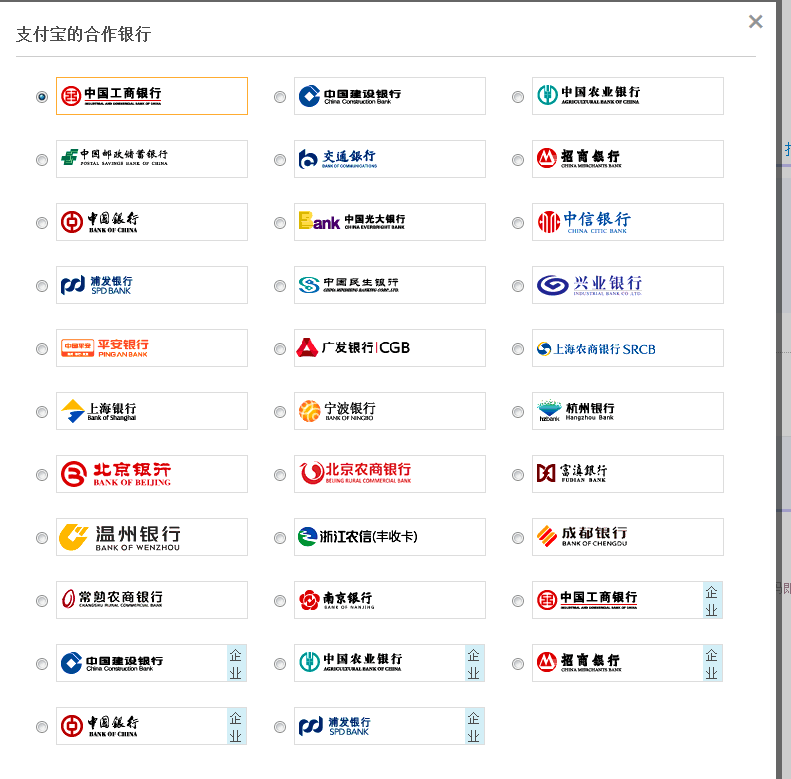The height and width of the screenshot is (779, 791).
Task: Select radio for 中国银行 企业 option
Action: pos(42,727)
